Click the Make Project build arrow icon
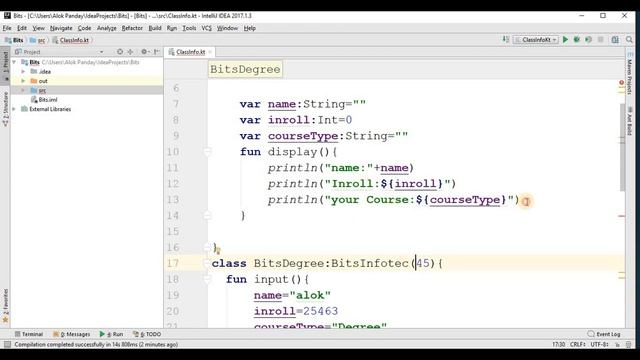640x360 pixels. click(506, 40)
